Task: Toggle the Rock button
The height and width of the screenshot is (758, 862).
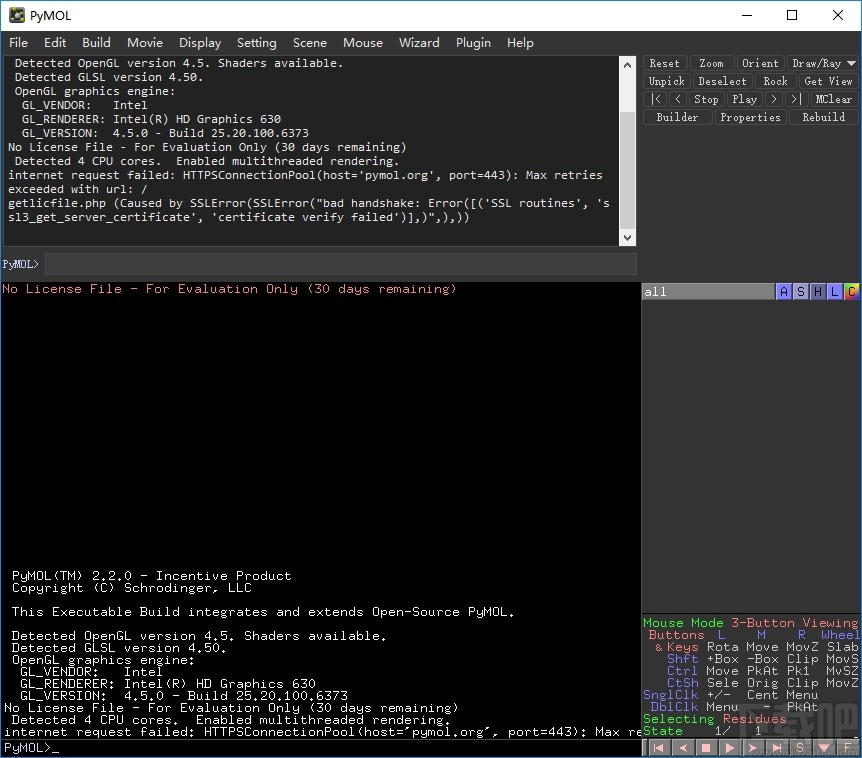Action: (x=775, y=81)
